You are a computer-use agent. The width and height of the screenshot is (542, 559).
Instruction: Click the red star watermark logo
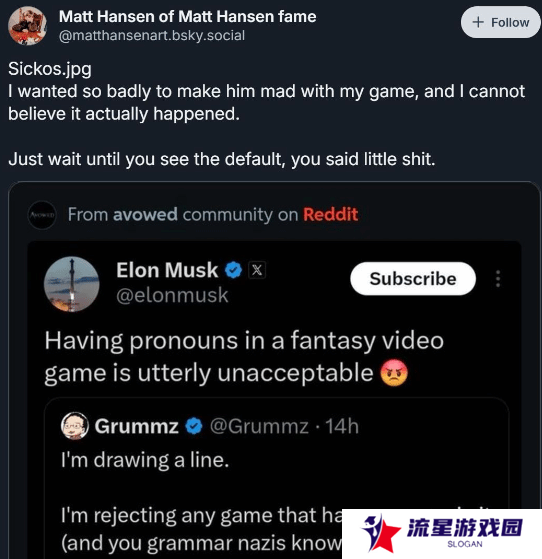380,534
